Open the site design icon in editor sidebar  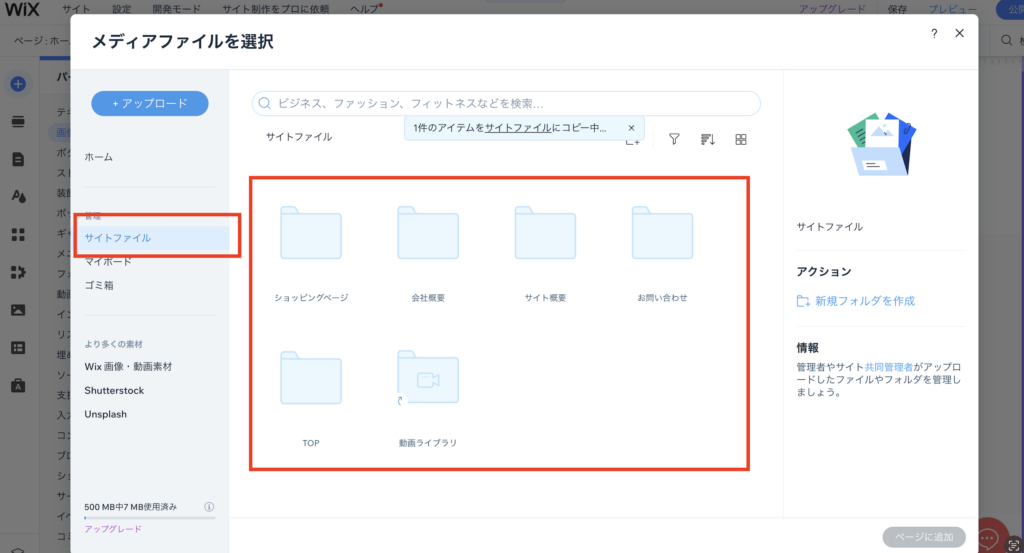pos(18,197)
